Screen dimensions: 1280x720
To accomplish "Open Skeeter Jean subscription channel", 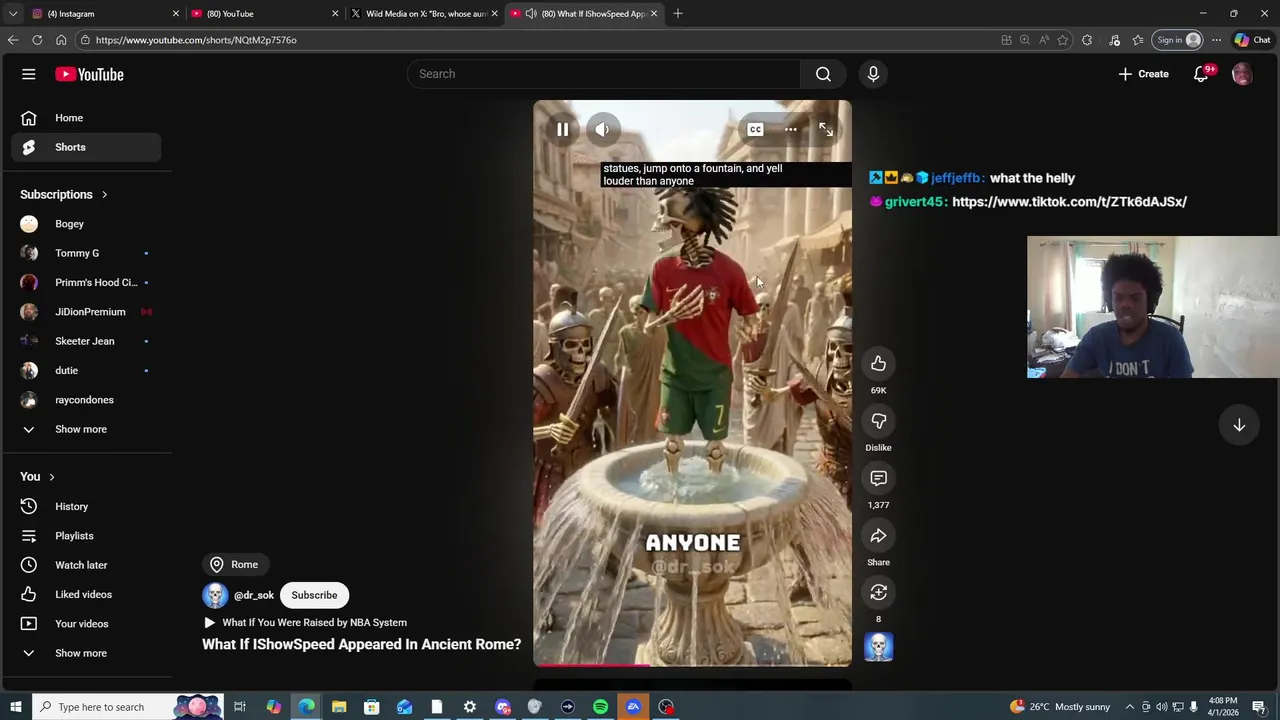I will point(86,341).
